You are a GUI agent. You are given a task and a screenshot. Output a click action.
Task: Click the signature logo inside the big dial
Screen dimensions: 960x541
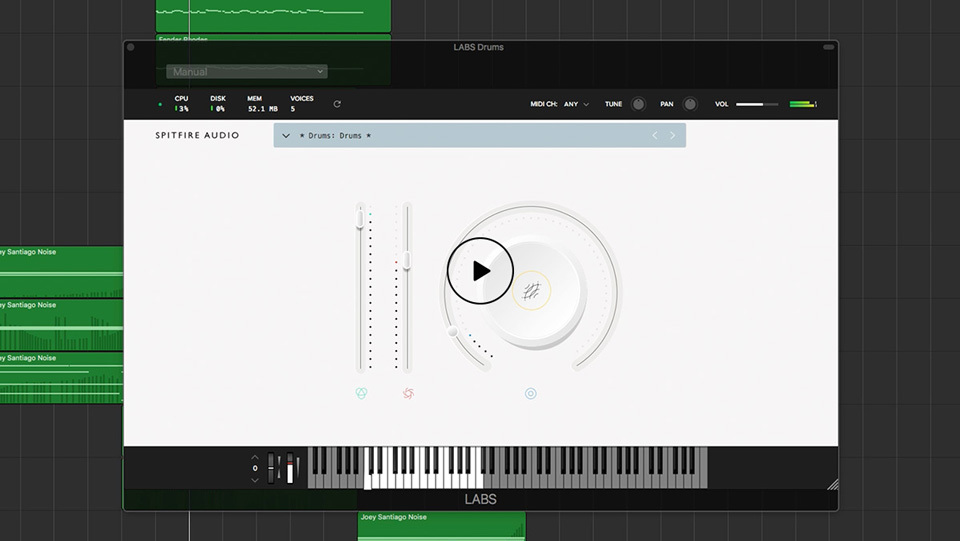coord(531,291)
